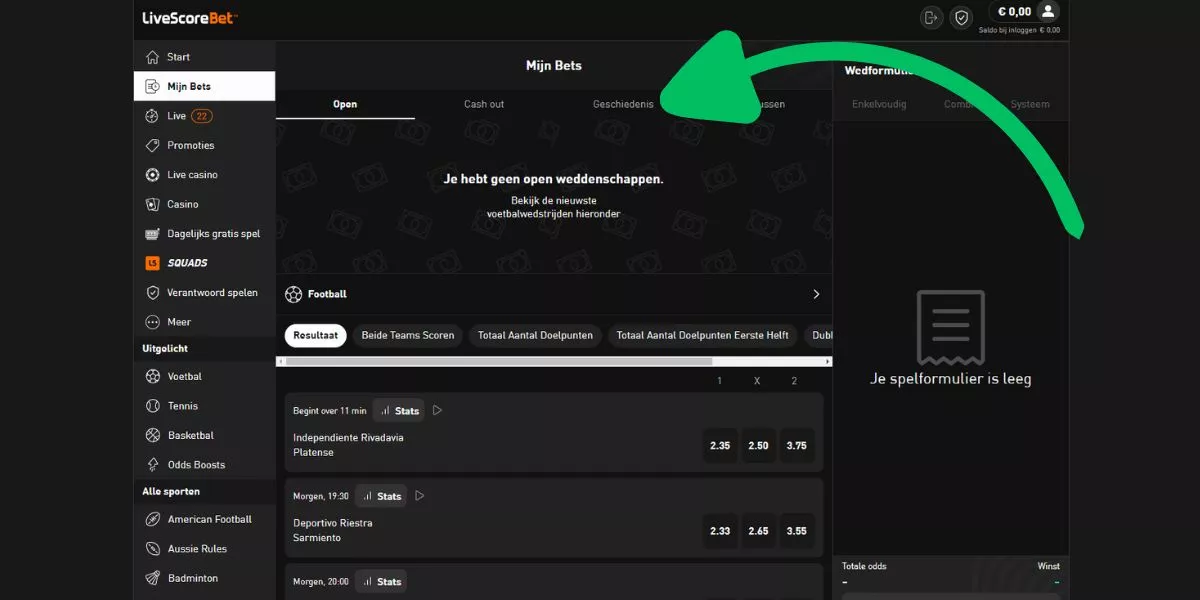1200x600 pixels.
Task: Bet 2.35 on Independiente Rivadavia
Action: [x=720, y=445]
